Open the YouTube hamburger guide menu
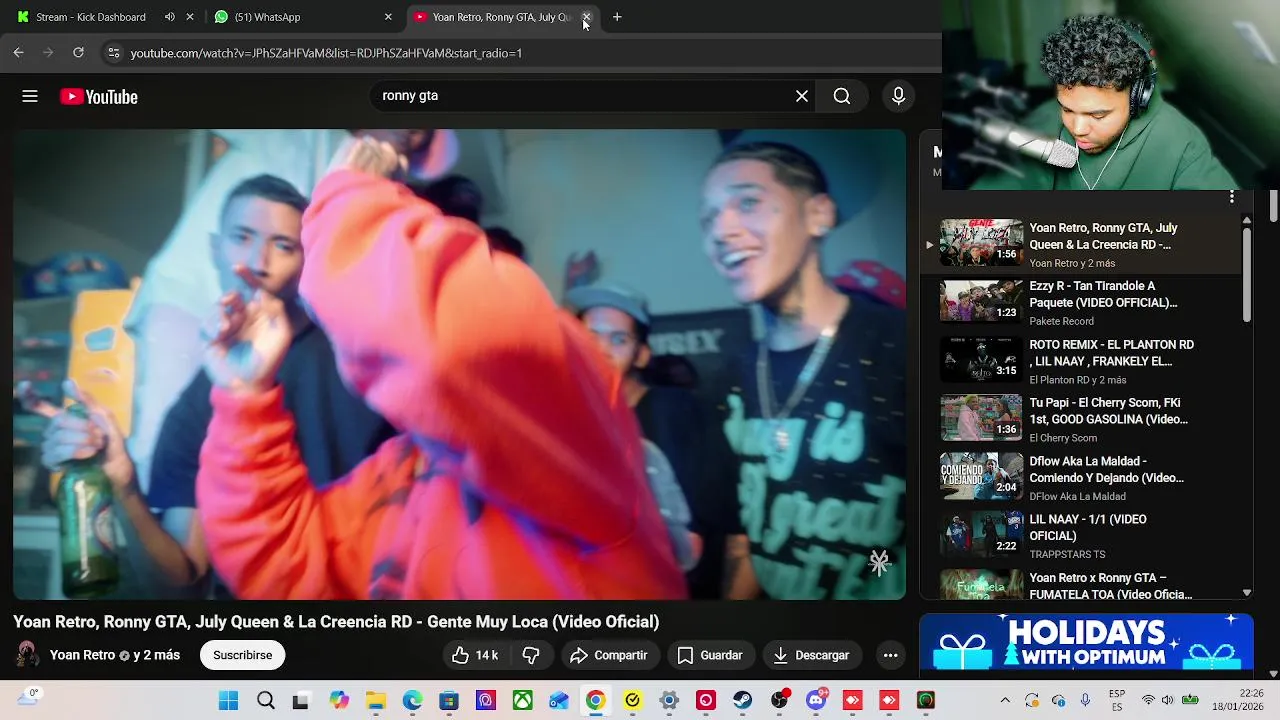The width and height of the screenshot is (1280, 720). coord(30,96)
